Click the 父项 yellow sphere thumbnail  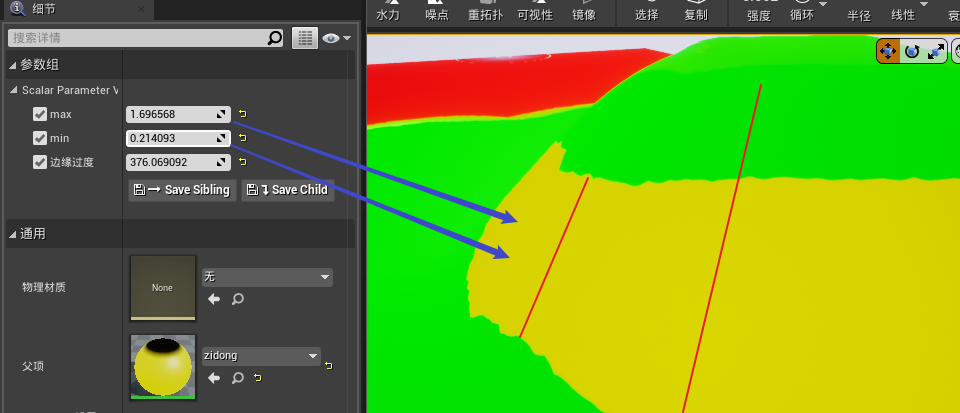[162, 366]
